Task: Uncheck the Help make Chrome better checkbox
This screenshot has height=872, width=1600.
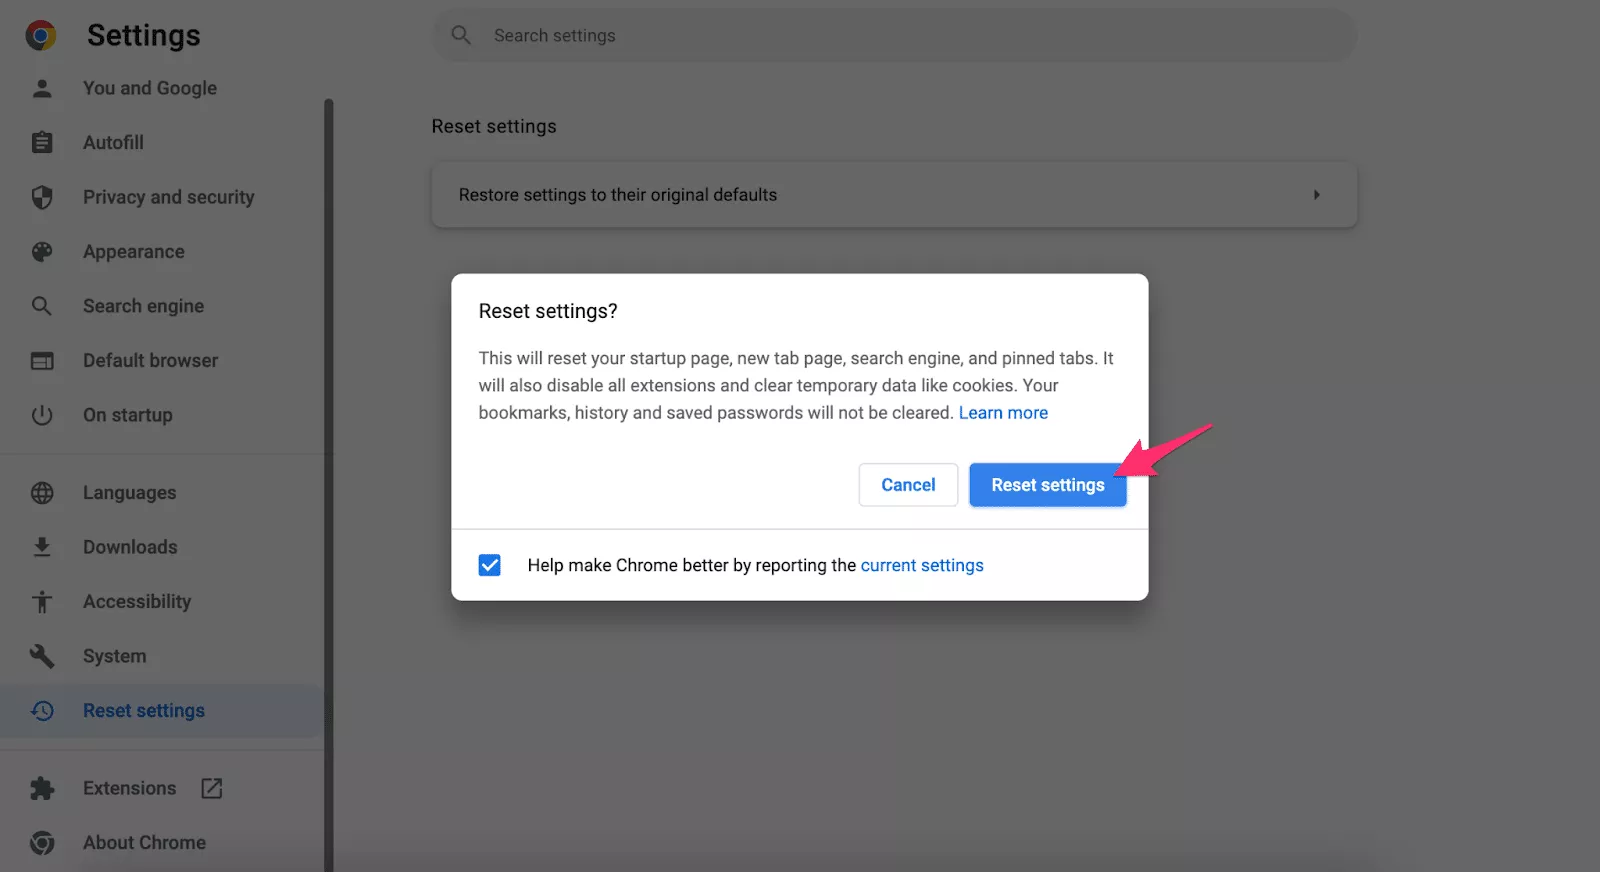Action: [490, 566]
